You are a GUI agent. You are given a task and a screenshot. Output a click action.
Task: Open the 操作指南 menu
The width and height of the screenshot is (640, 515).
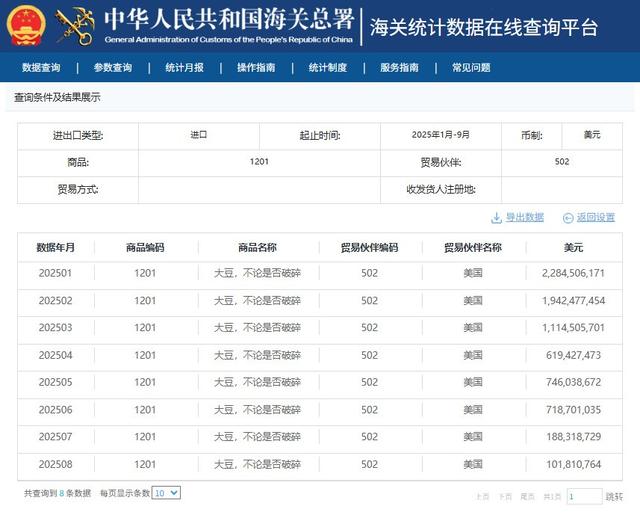pyautogui.click(x=256, y=67)
